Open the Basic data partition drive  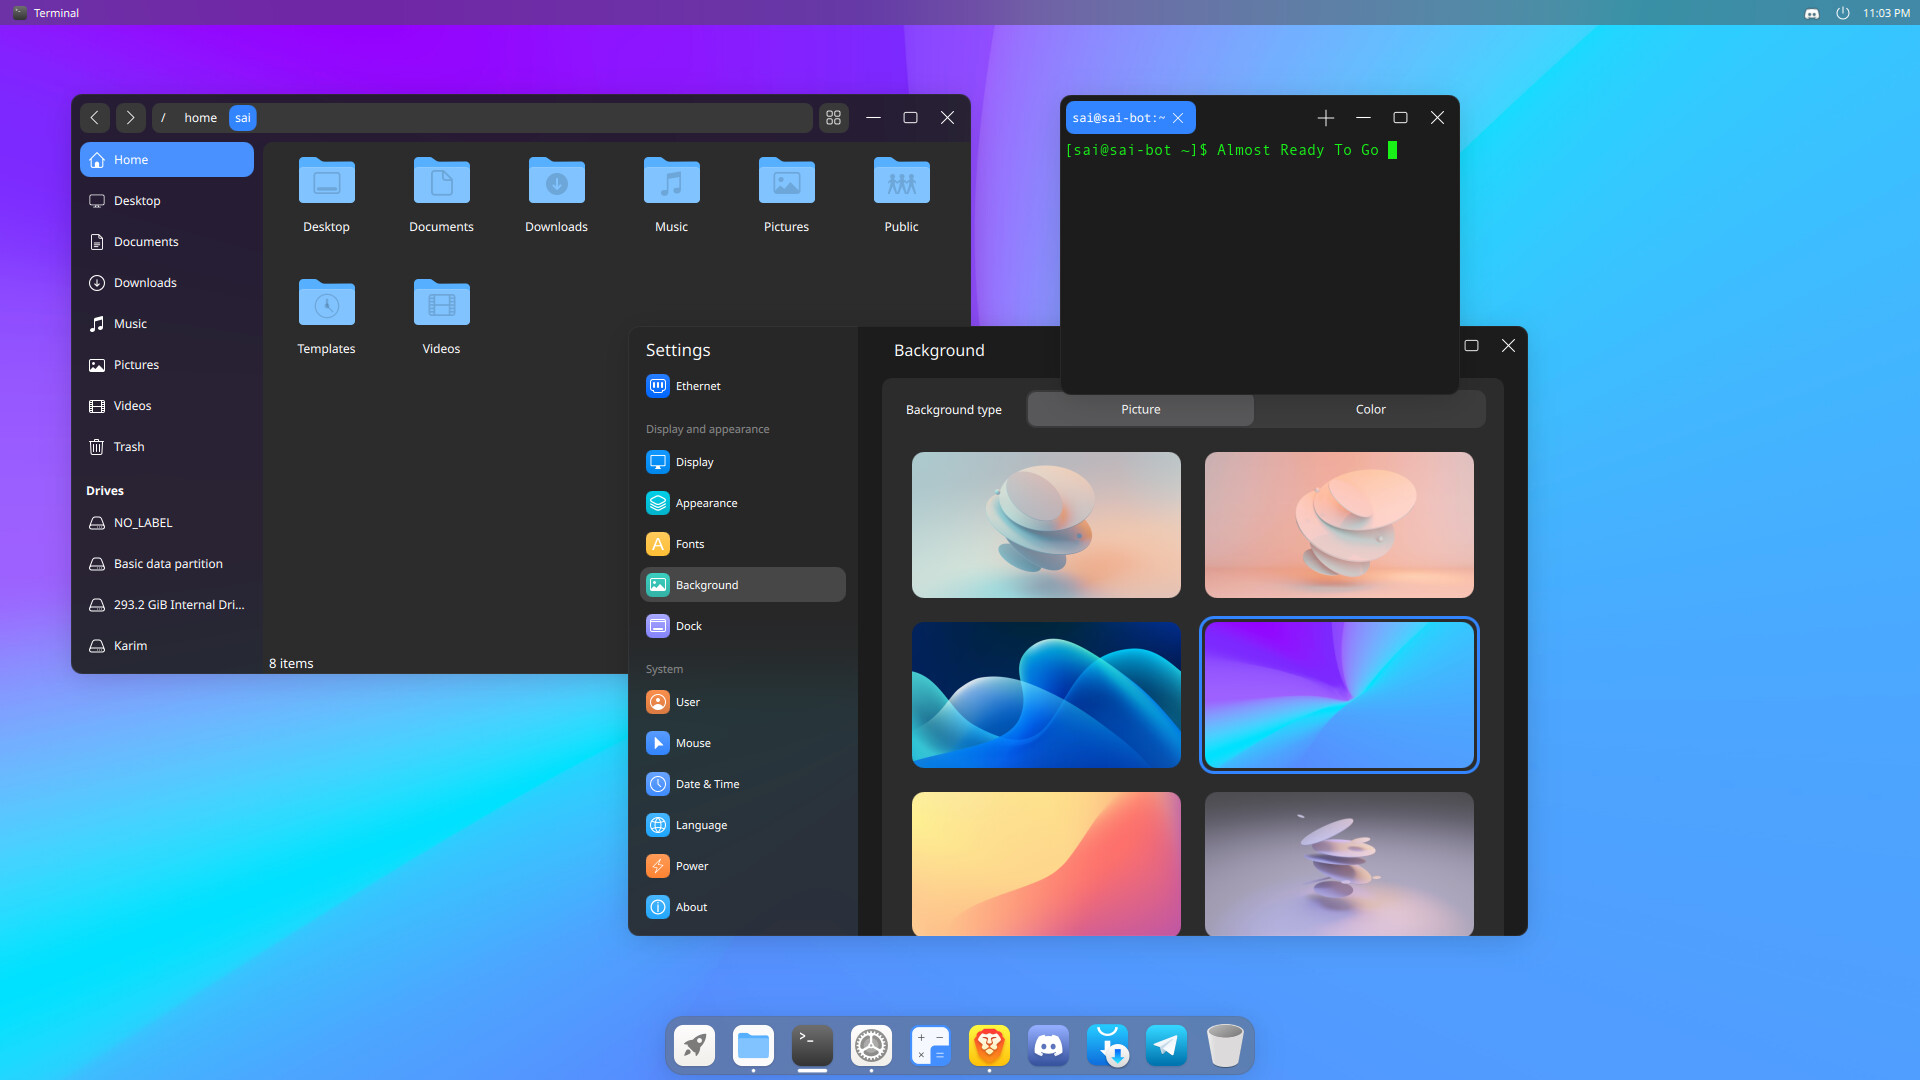[167, 564]
